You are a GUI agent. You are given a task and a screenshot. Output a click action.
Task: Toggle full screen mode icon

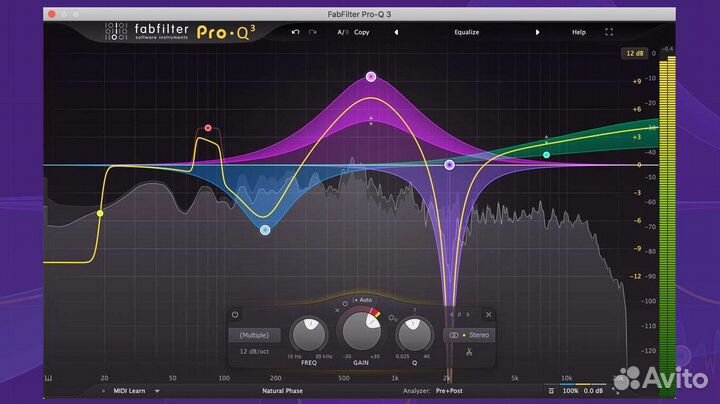click(x=609, y=32)
